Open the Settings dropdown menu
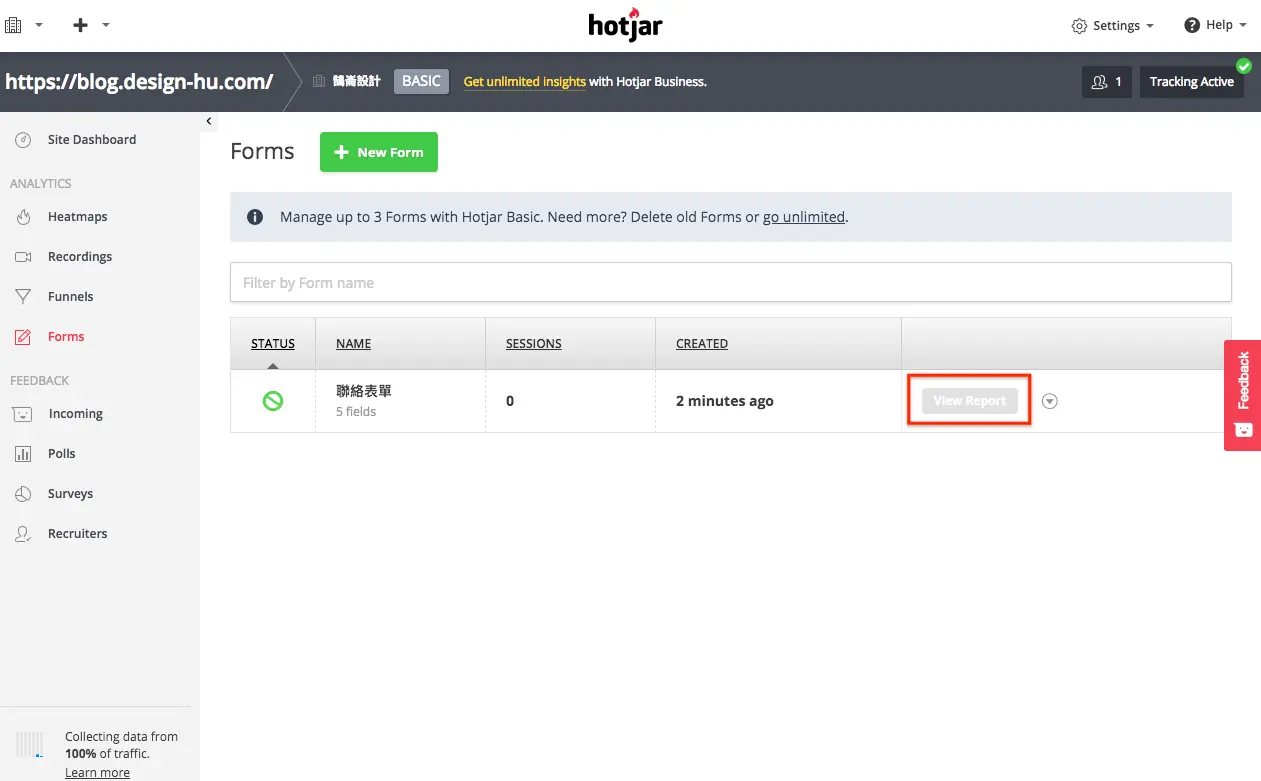This screenshot has width=1261, height=781. pos(1112,26)
